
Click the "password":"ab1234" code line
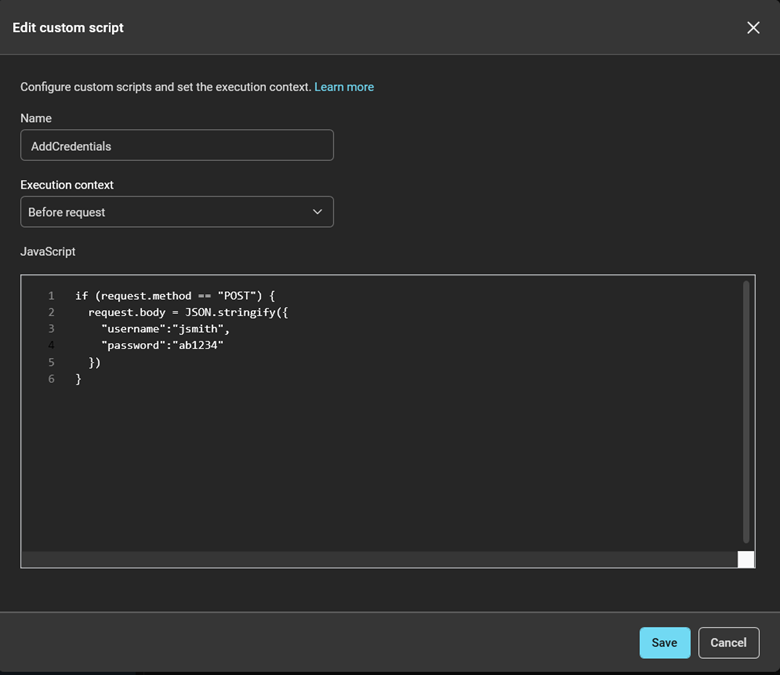click(162, 345)
